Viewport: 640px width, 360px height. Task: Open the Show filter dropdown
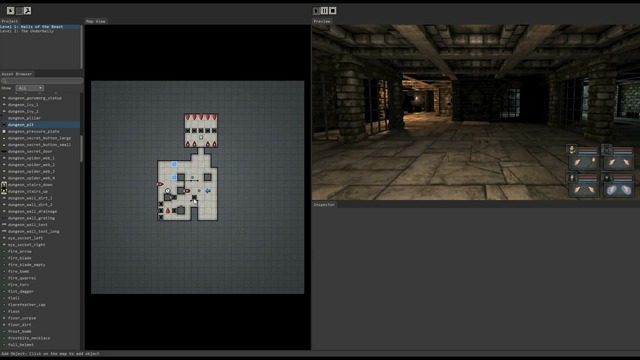[x=29, y=88]
